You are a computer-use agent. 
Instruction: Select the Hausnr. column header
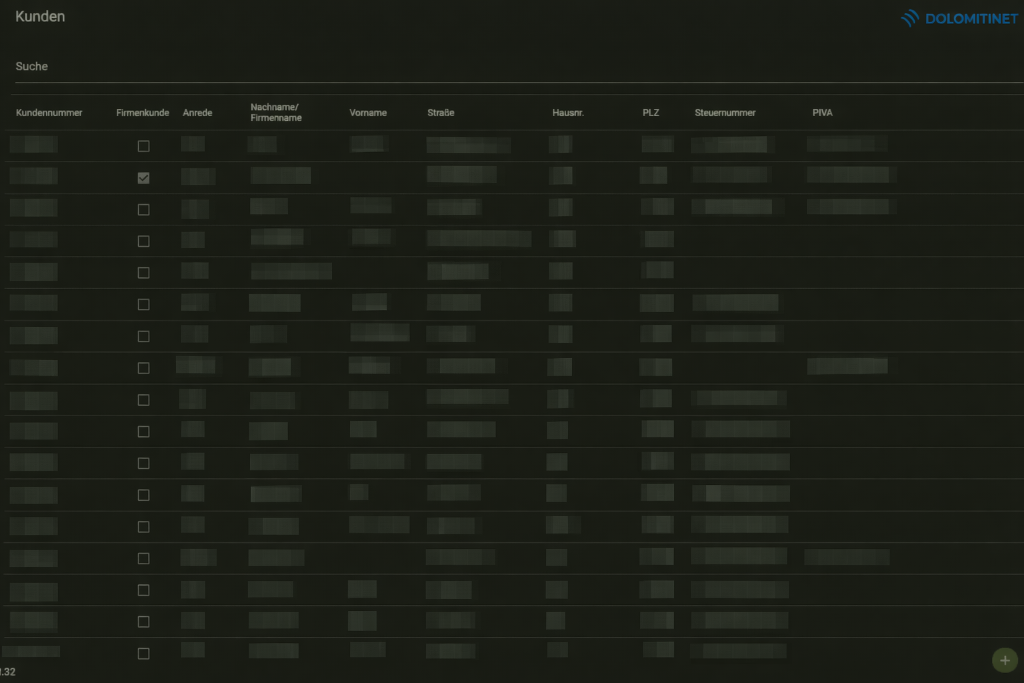point(567,113)
